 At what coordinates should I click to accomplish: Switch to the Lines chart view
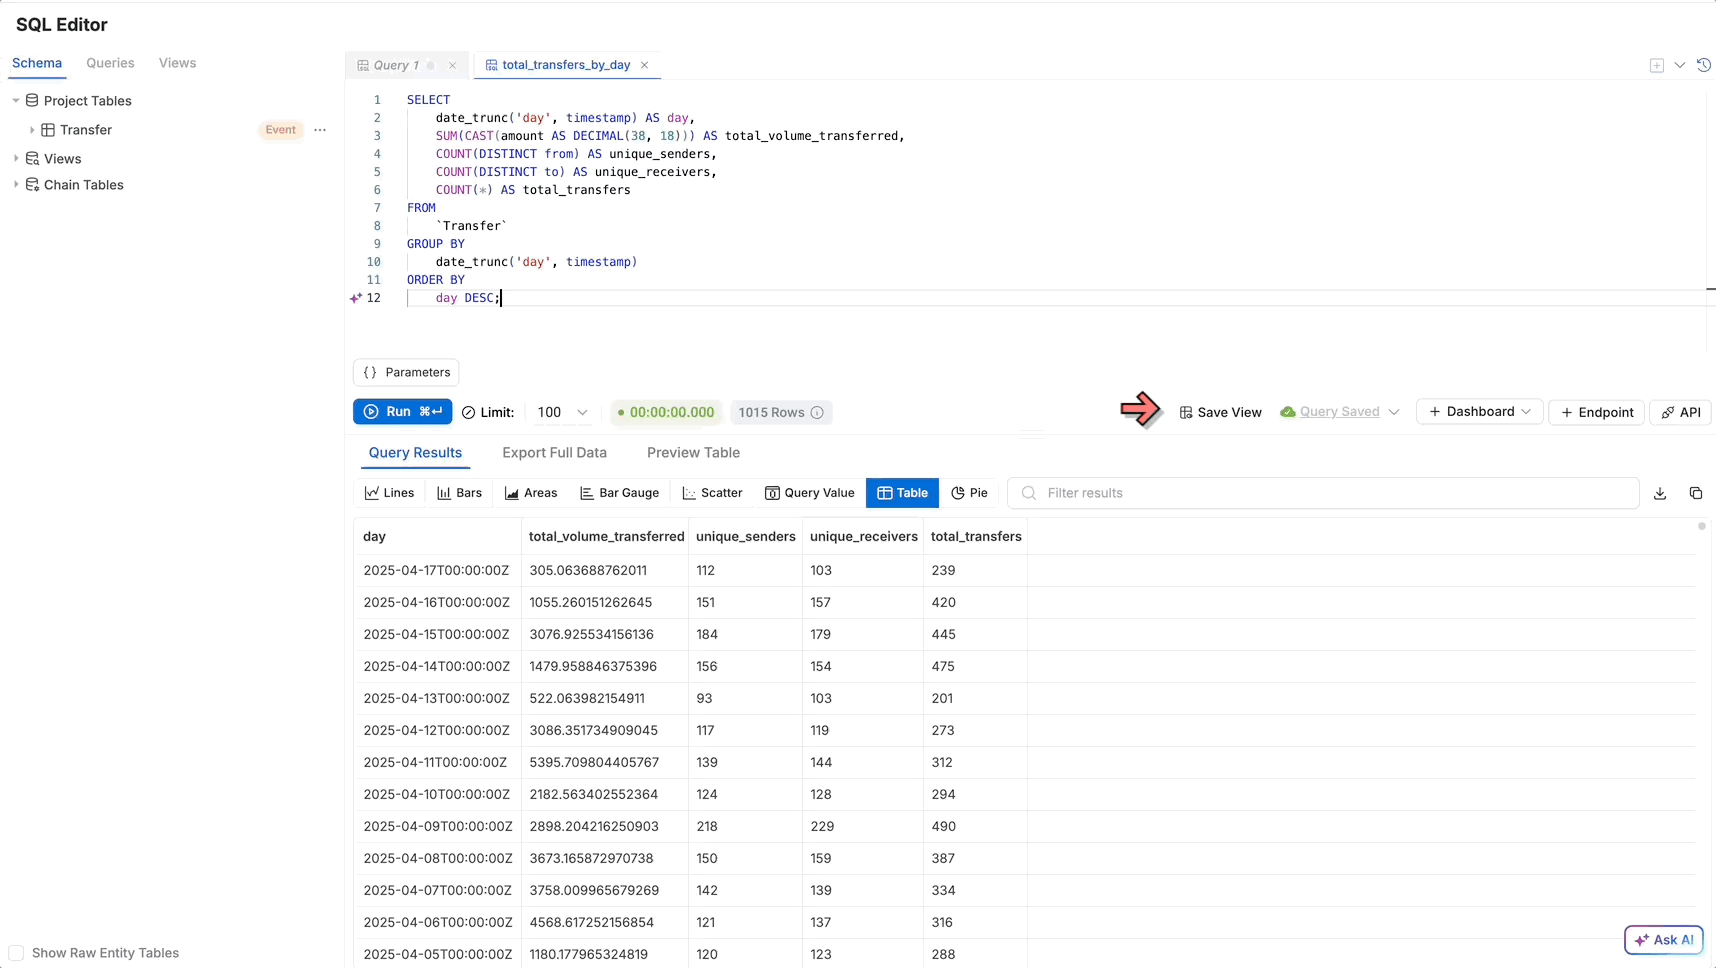click(x=390, y=493)
